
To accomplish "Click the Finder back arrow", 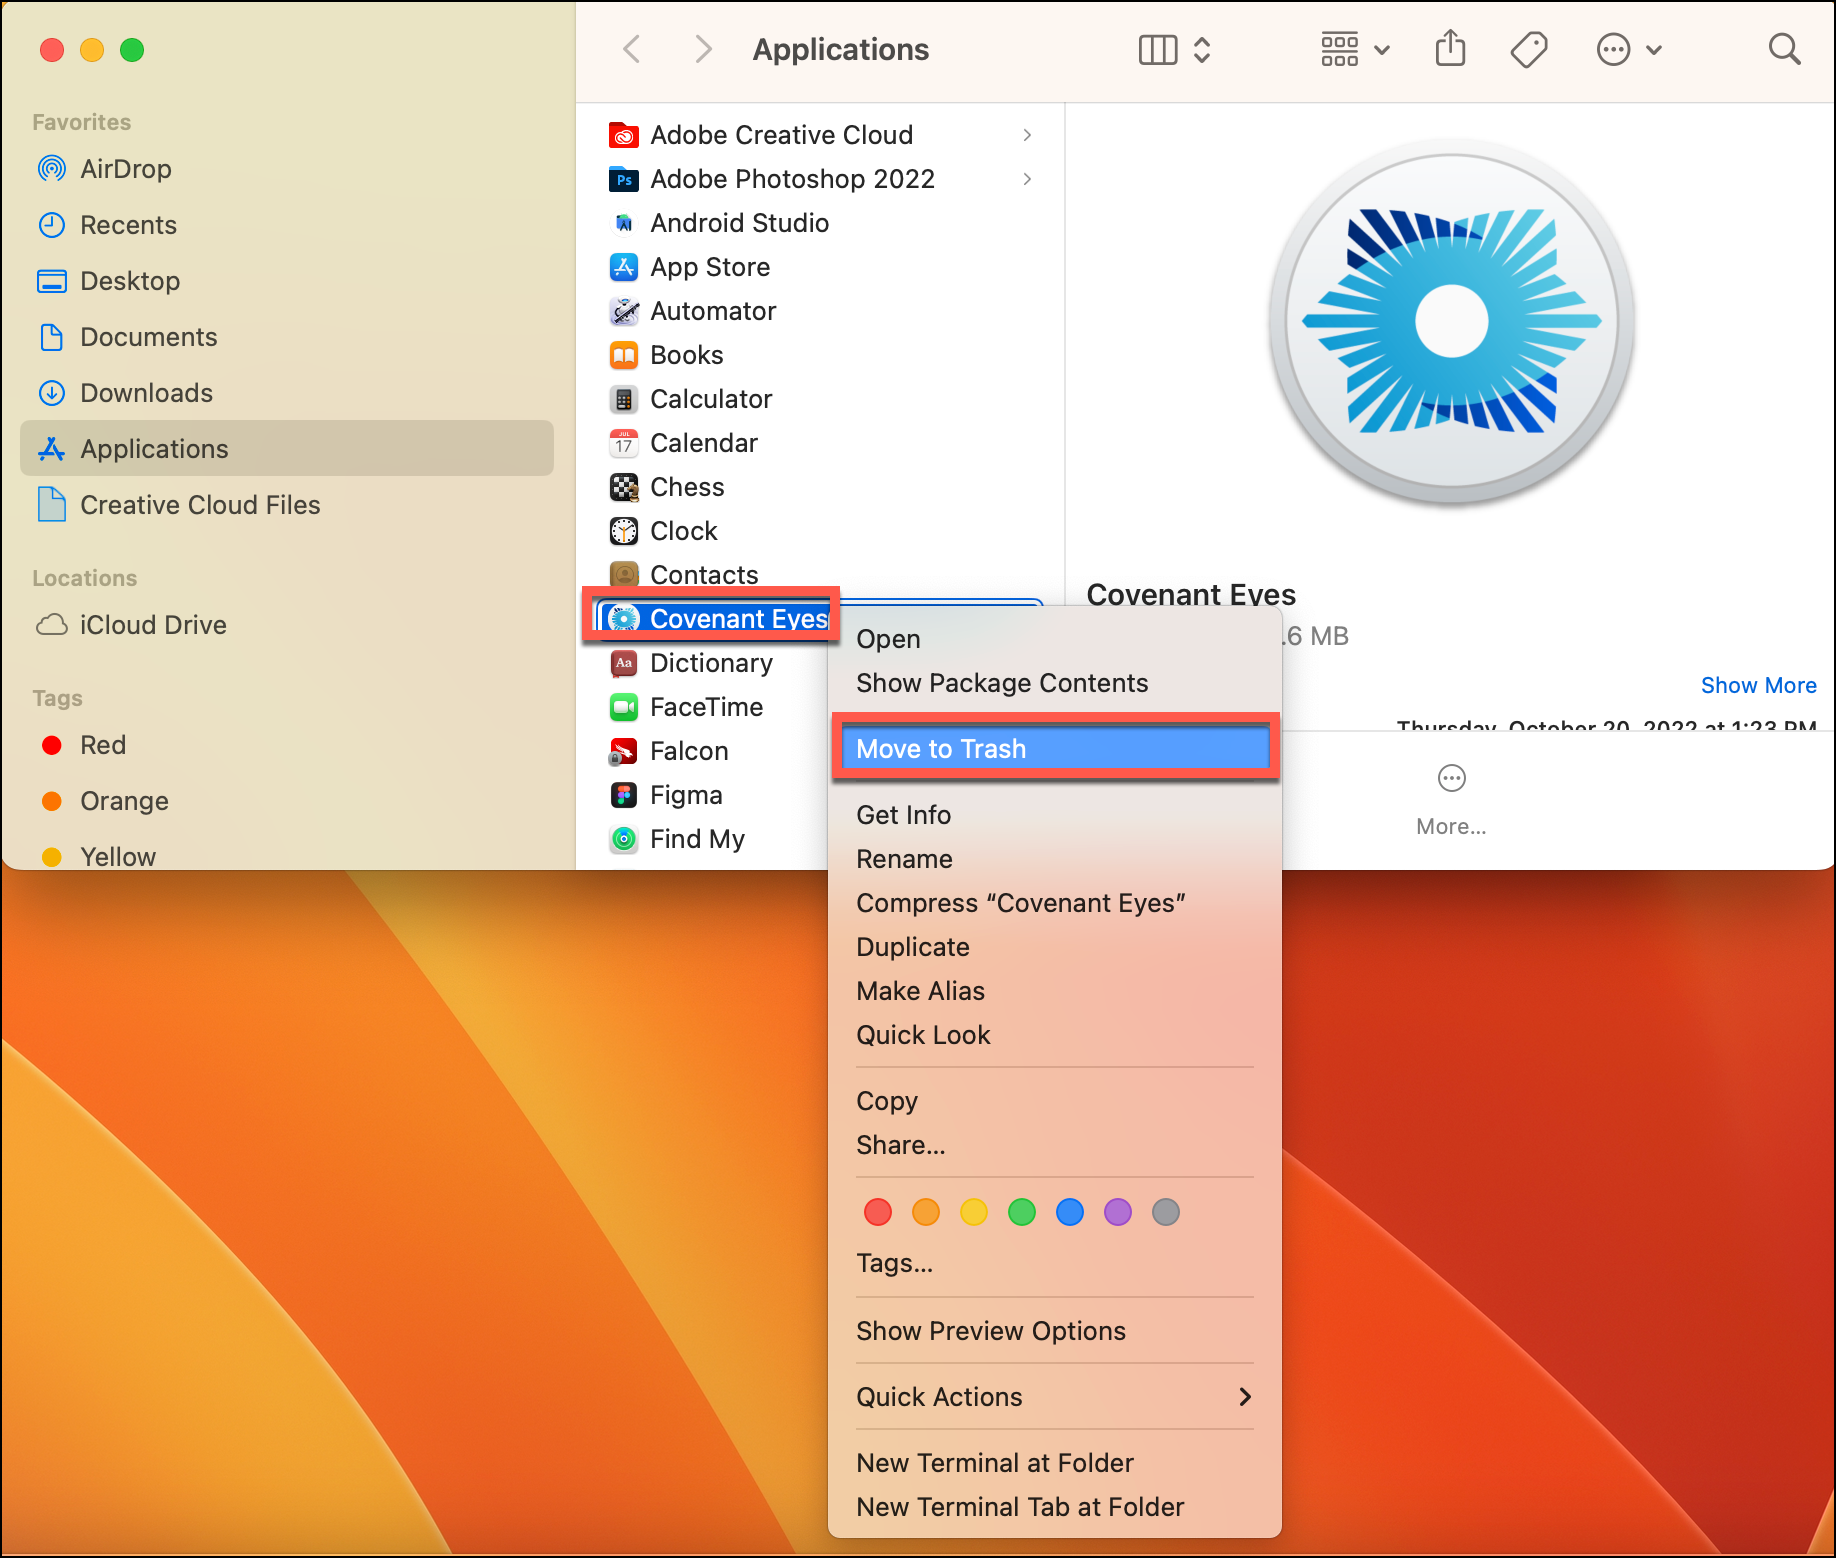I will [631, 49].
